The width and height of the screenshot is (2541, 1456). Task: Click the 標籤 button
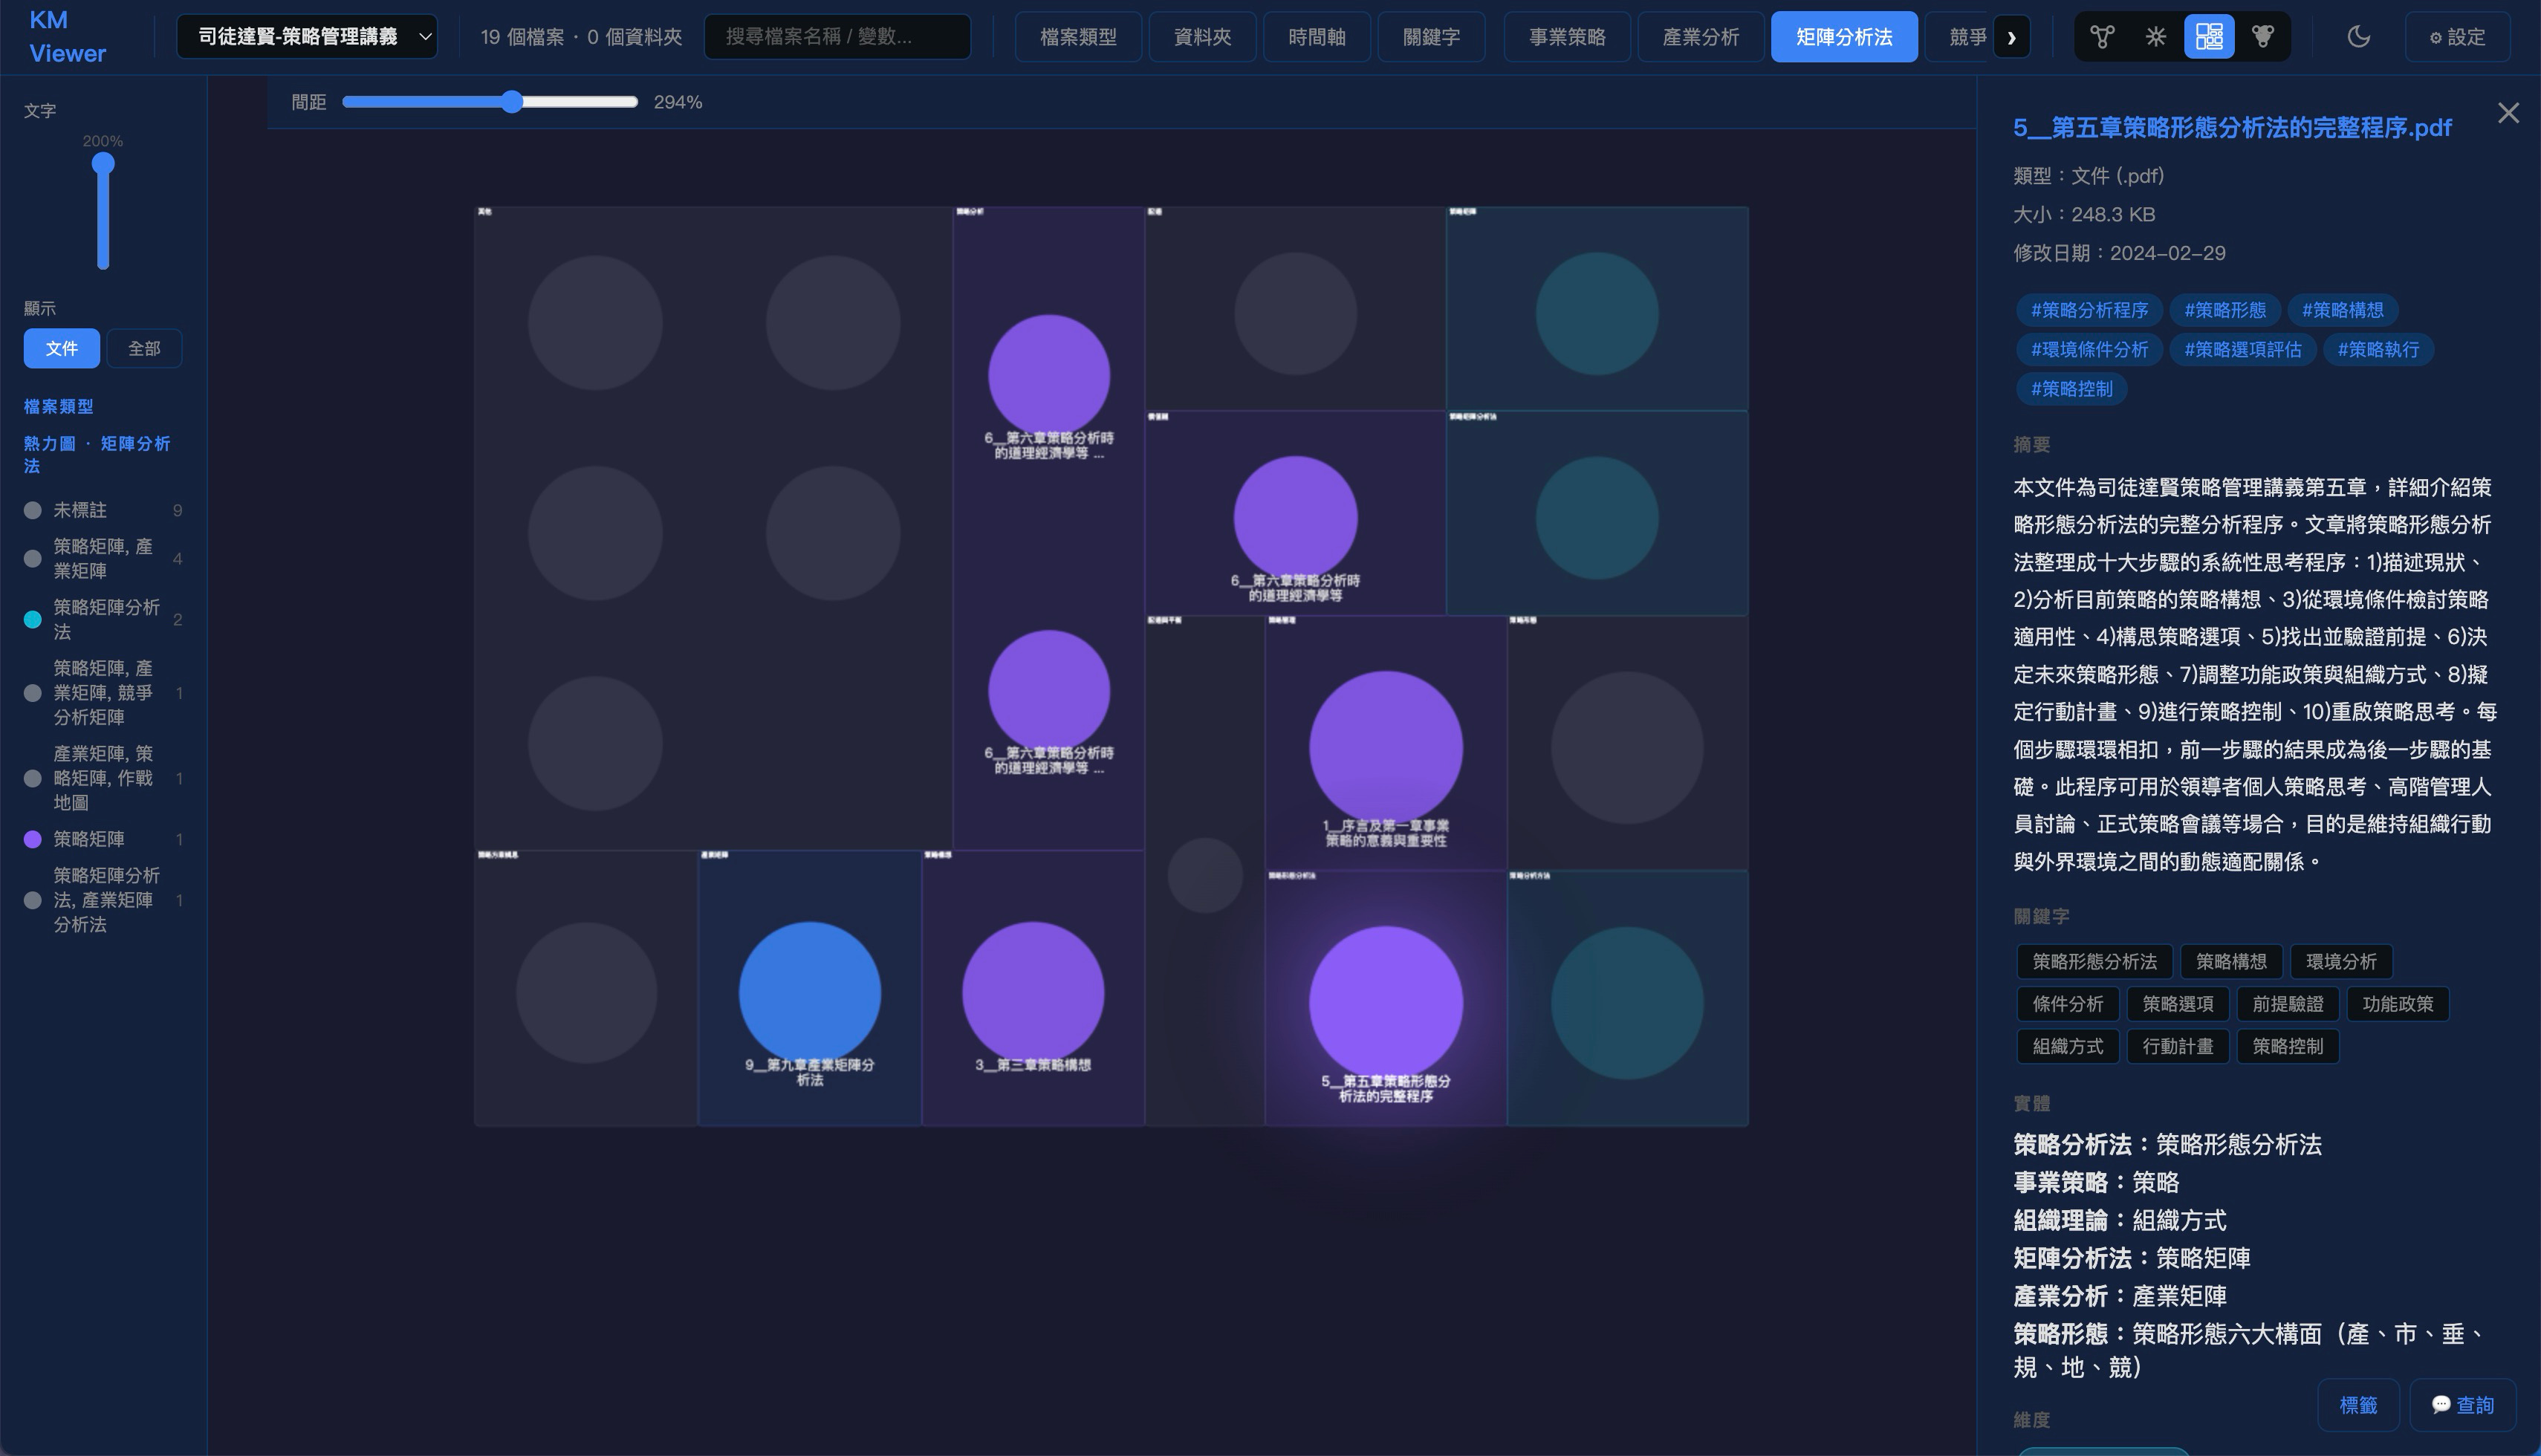[2358, 1405]
